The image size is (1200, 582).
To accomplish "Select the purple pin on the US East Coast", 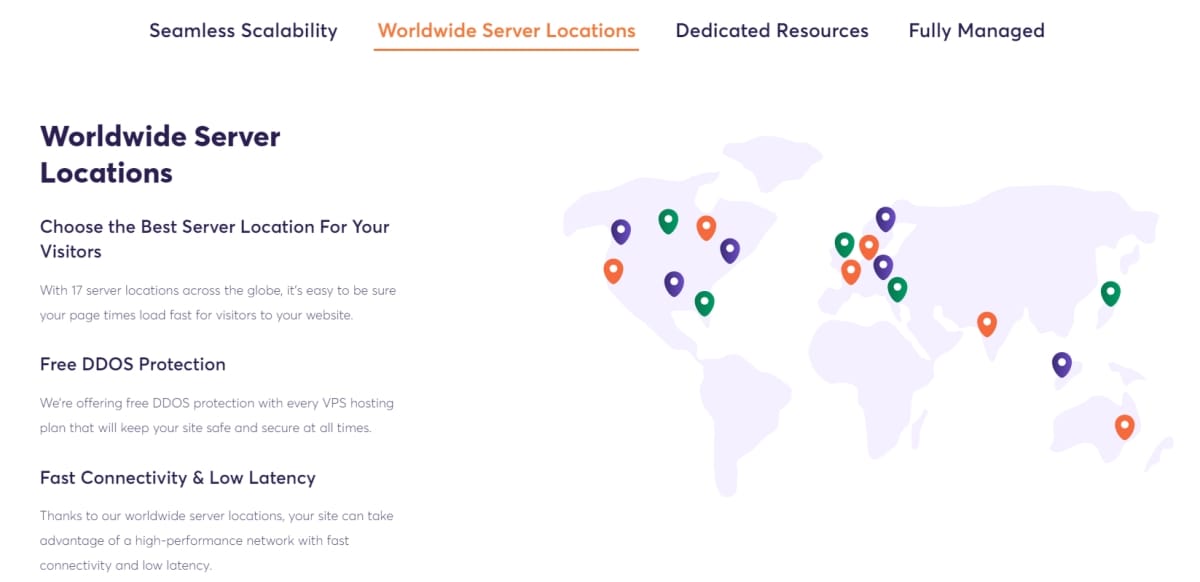I will tap(730, 251).
